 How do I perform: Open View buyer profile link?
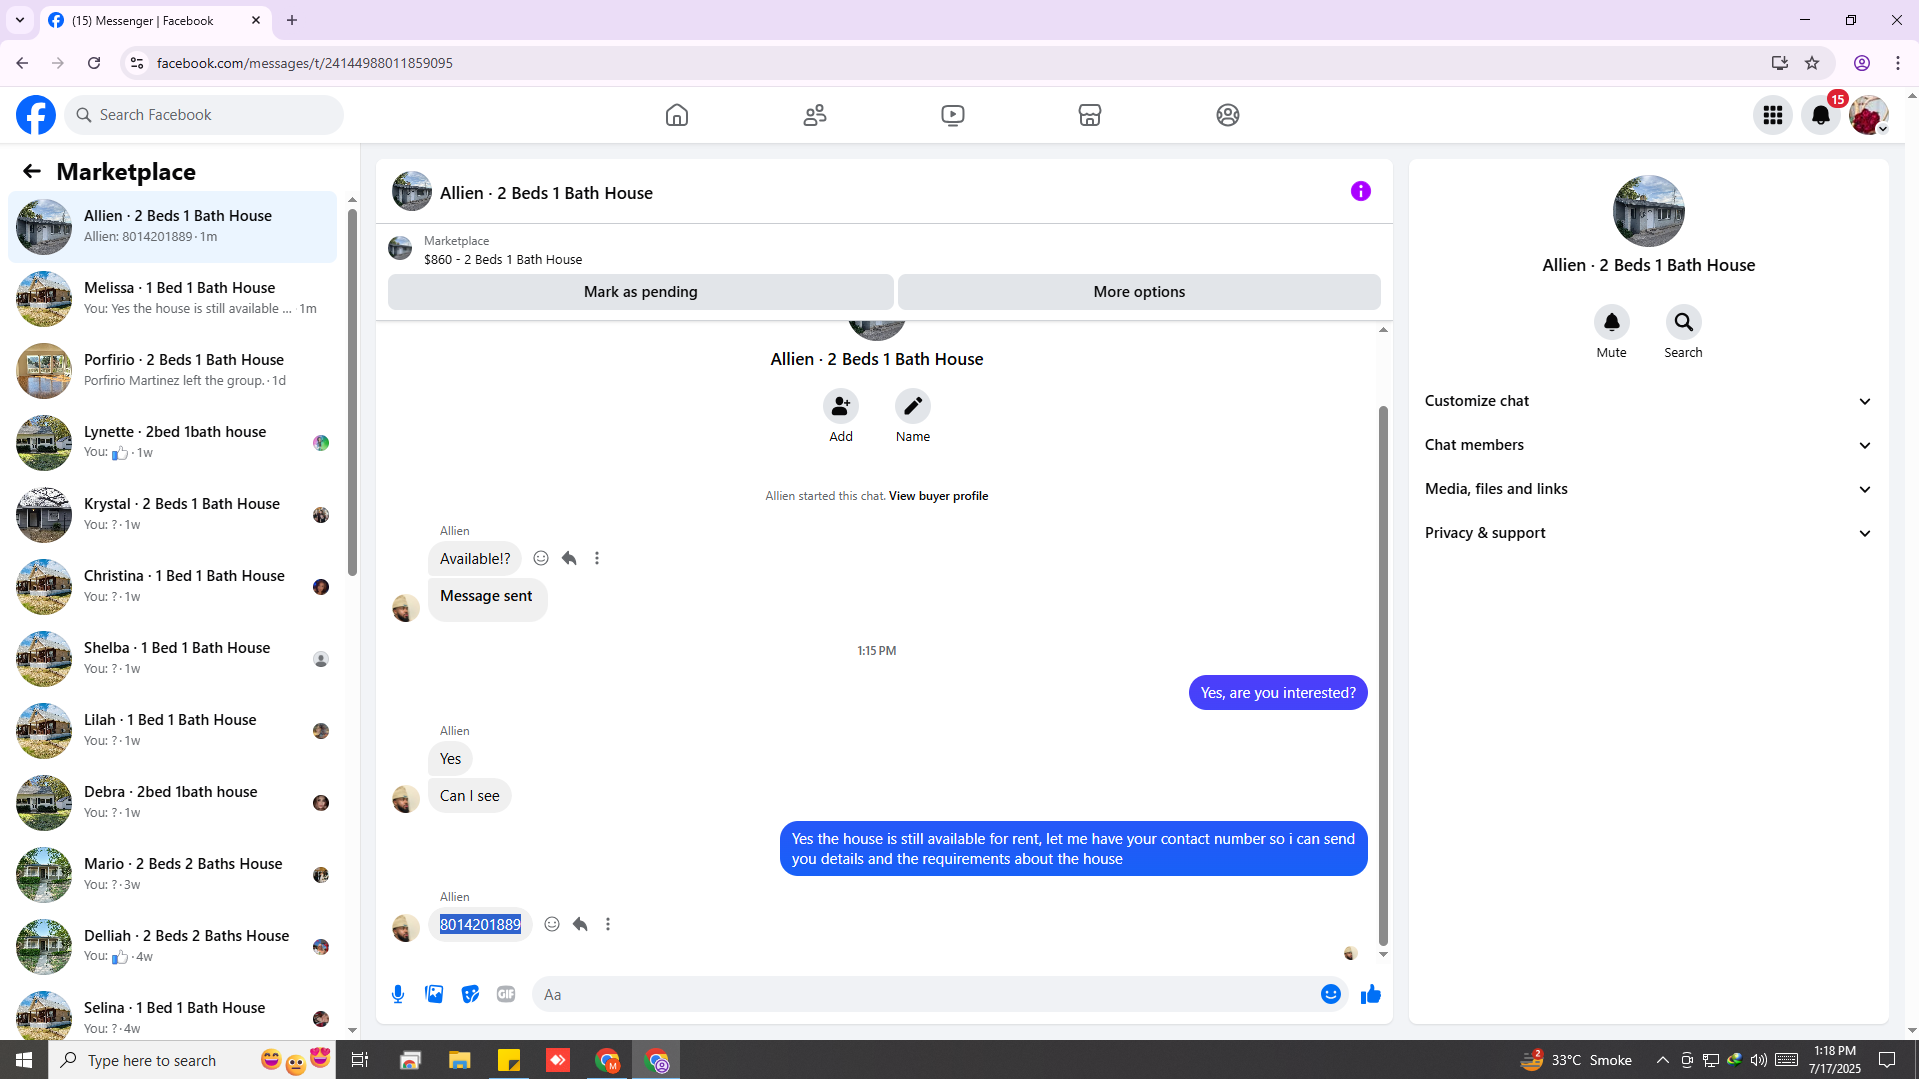[938, 496]
